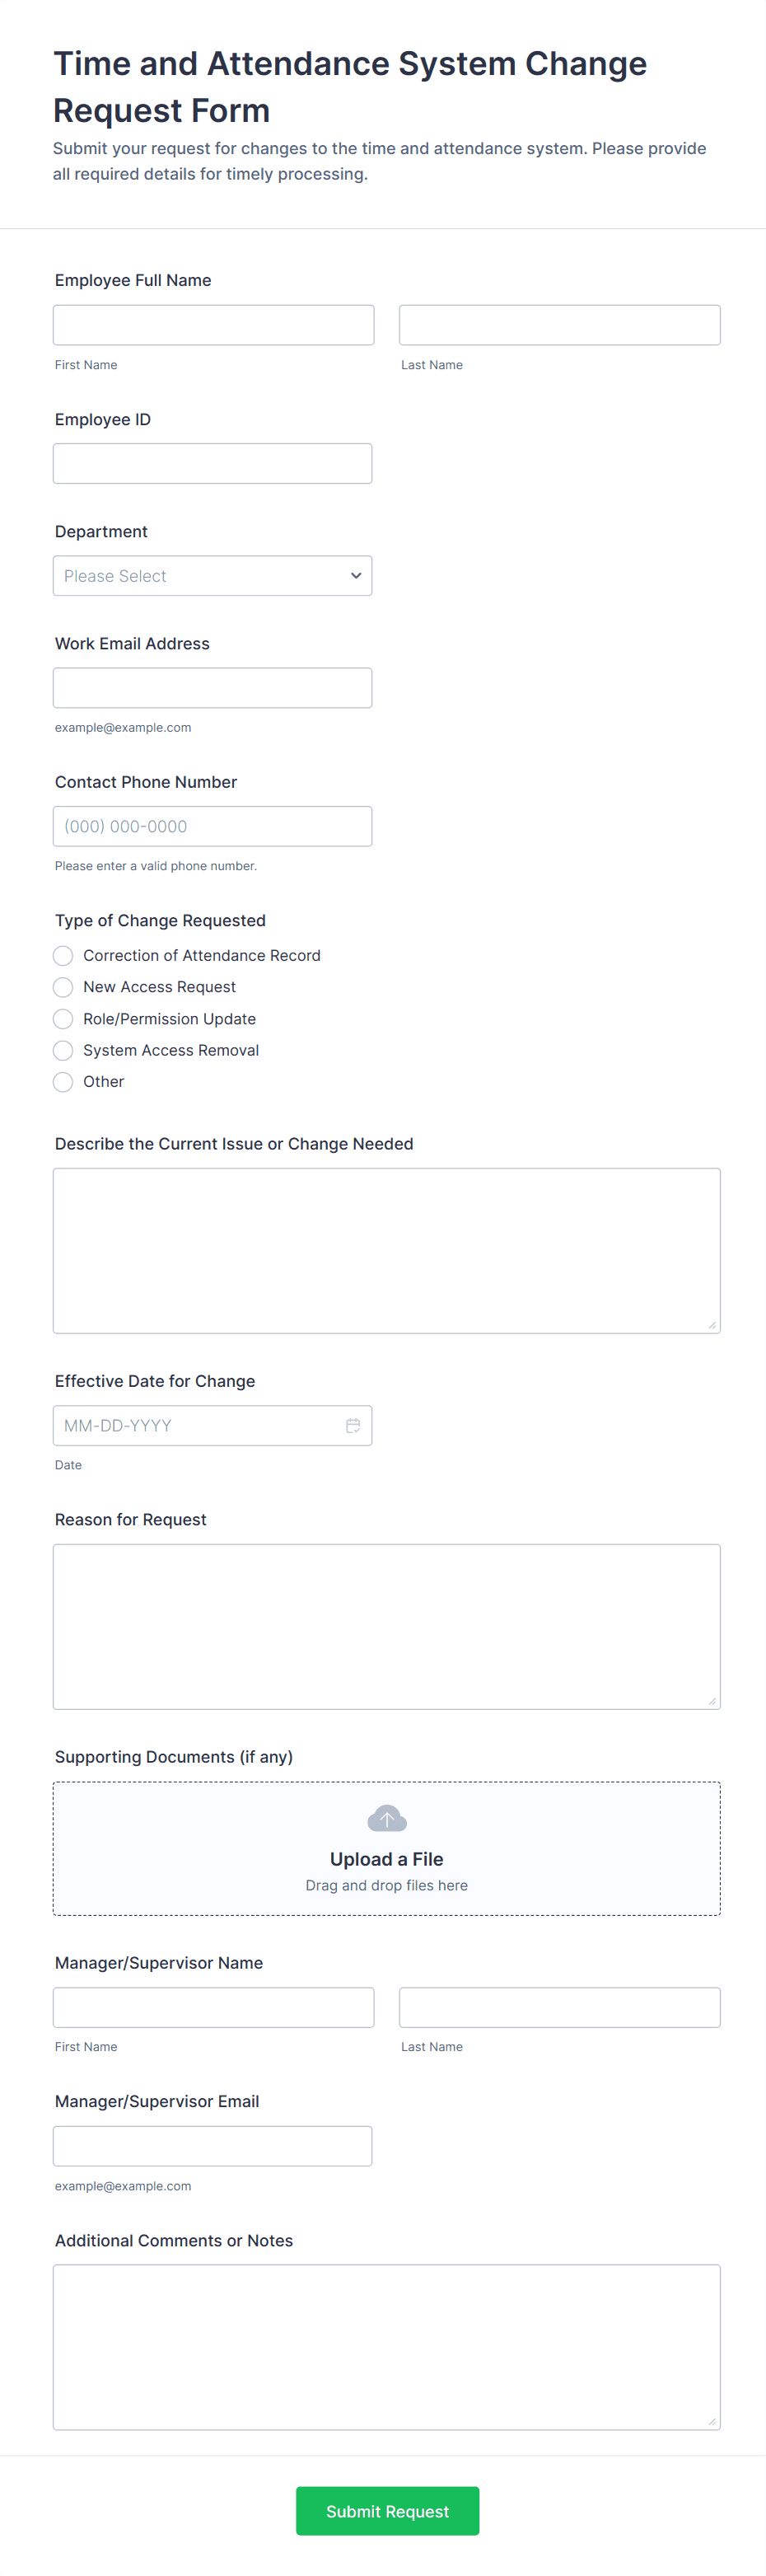Click the calendar icon in date field
Screen dimensions: 766x2576
pyautogui.click(x=353, y=1425)
